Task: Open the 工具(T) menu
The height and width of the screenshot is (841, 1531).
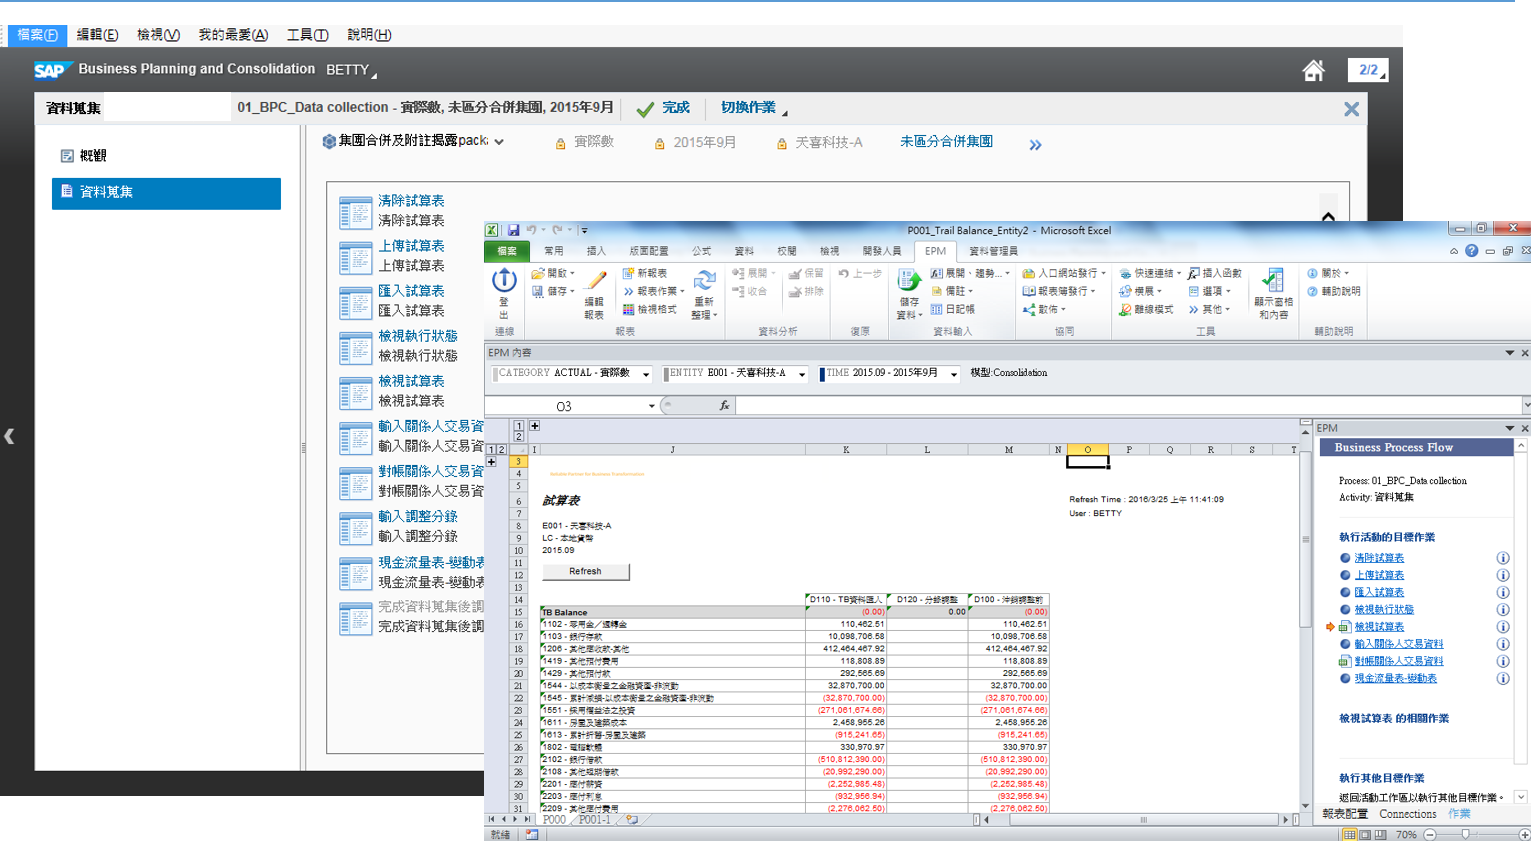Action: 307,35
